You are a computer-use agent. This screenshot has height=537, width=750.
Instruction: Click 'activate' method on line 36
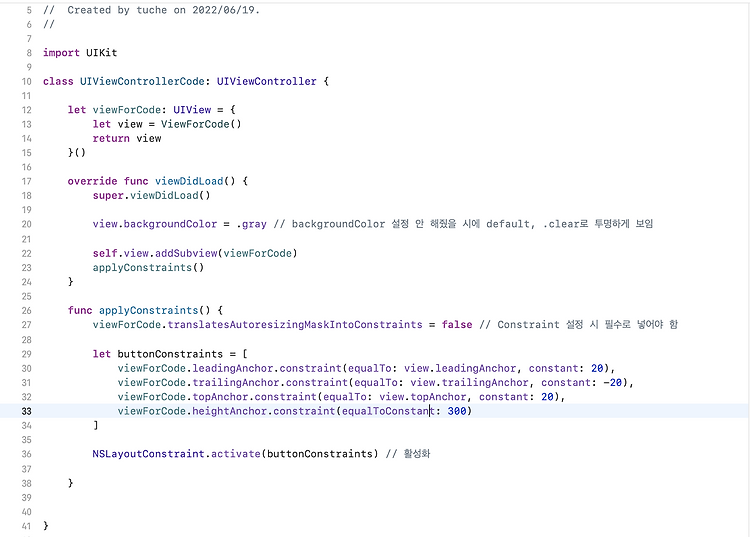point(236,454)
